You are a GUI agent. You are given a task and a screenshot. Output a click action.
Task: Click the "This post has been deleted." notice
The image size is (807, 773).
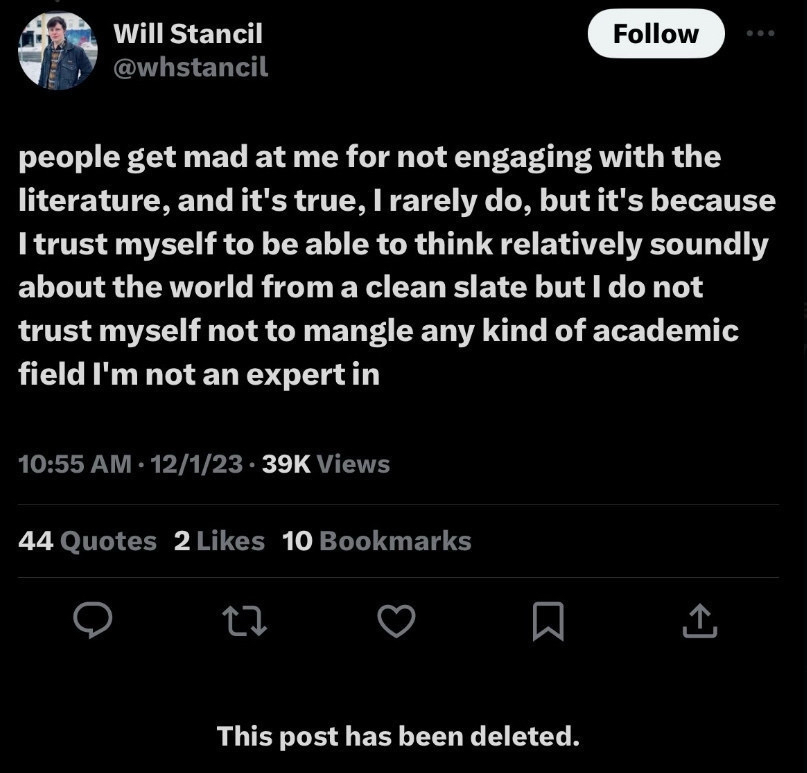click(x=398, y=737)
